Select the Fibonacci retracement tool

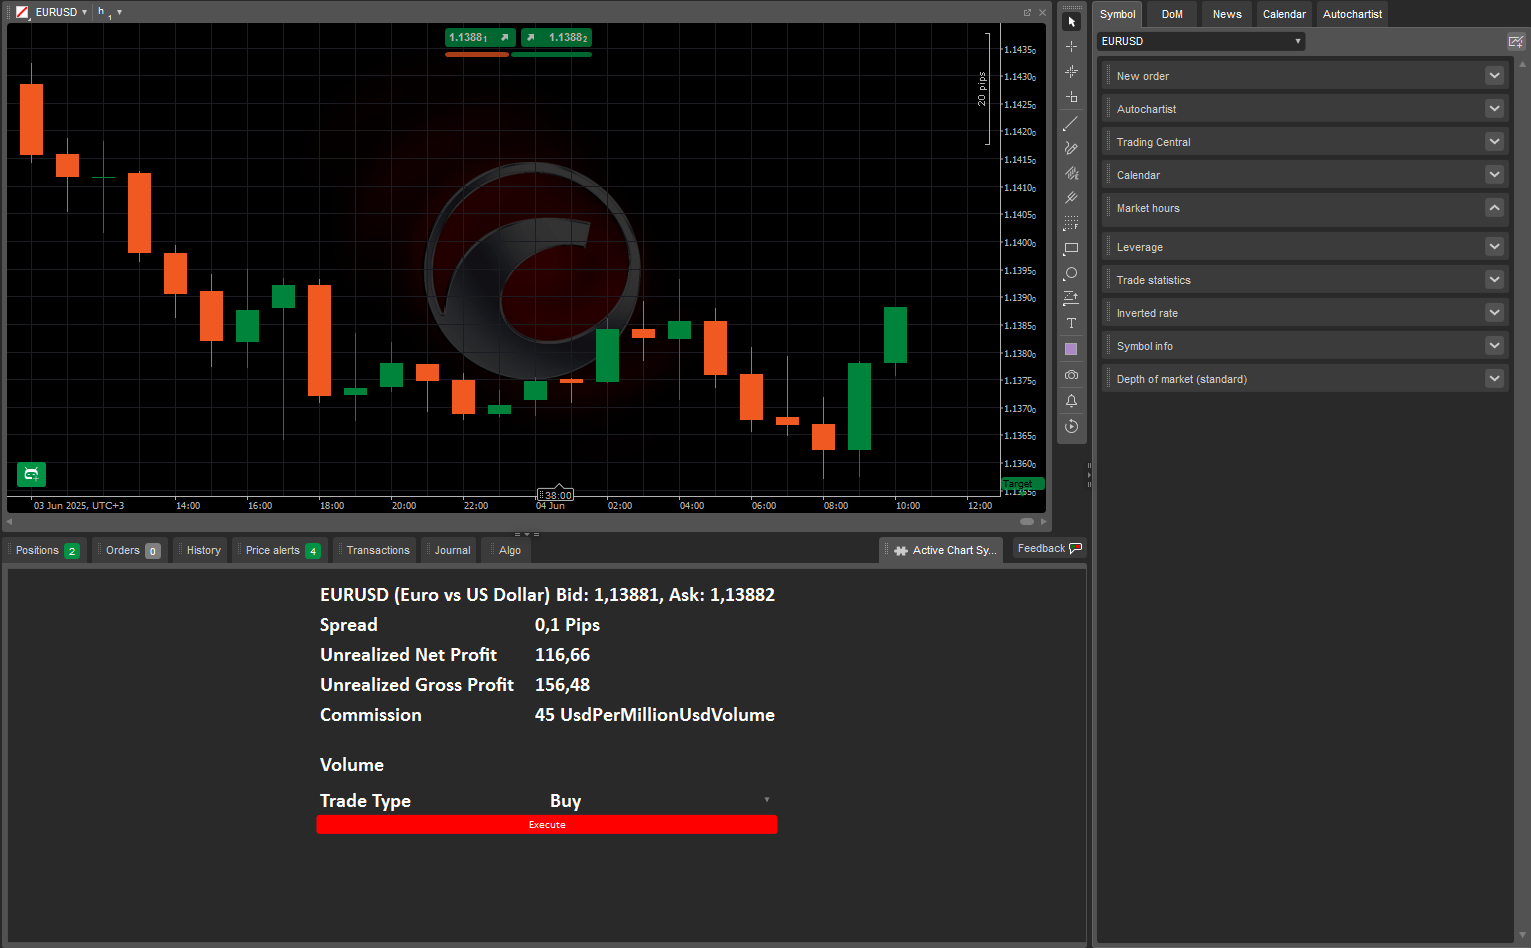(x=1071, y=223)
